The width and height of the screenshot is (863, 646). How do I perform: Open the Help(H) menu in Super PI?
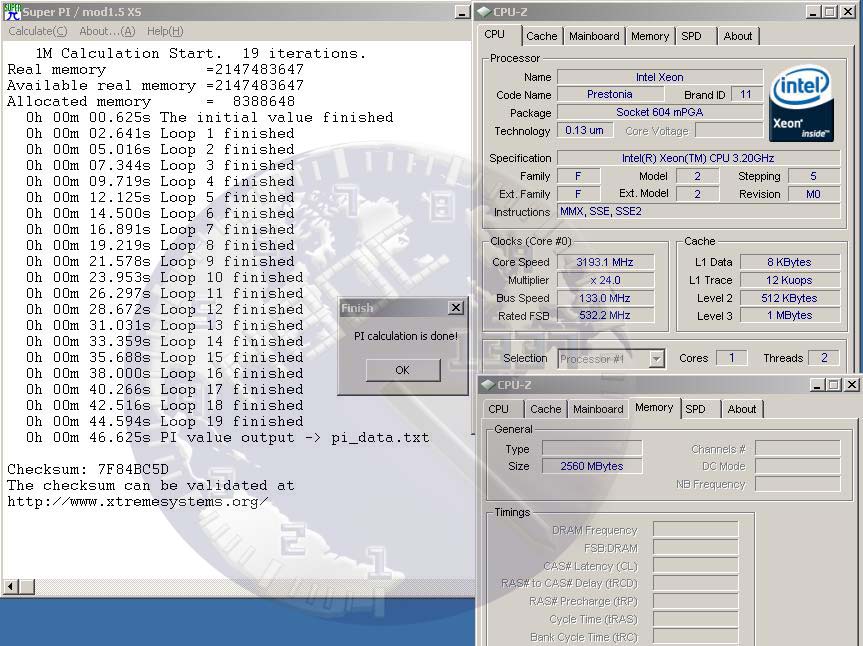[165, 31]
